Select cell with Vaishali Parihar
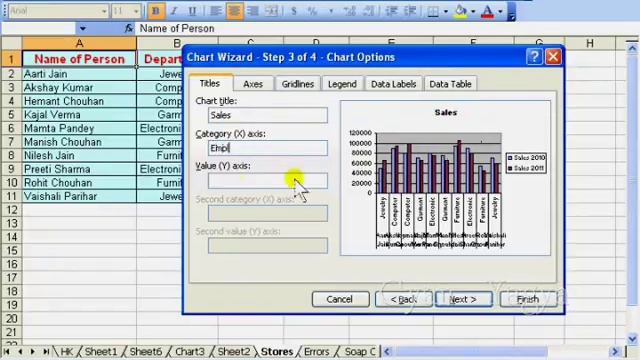 click(x=79, y=196)
